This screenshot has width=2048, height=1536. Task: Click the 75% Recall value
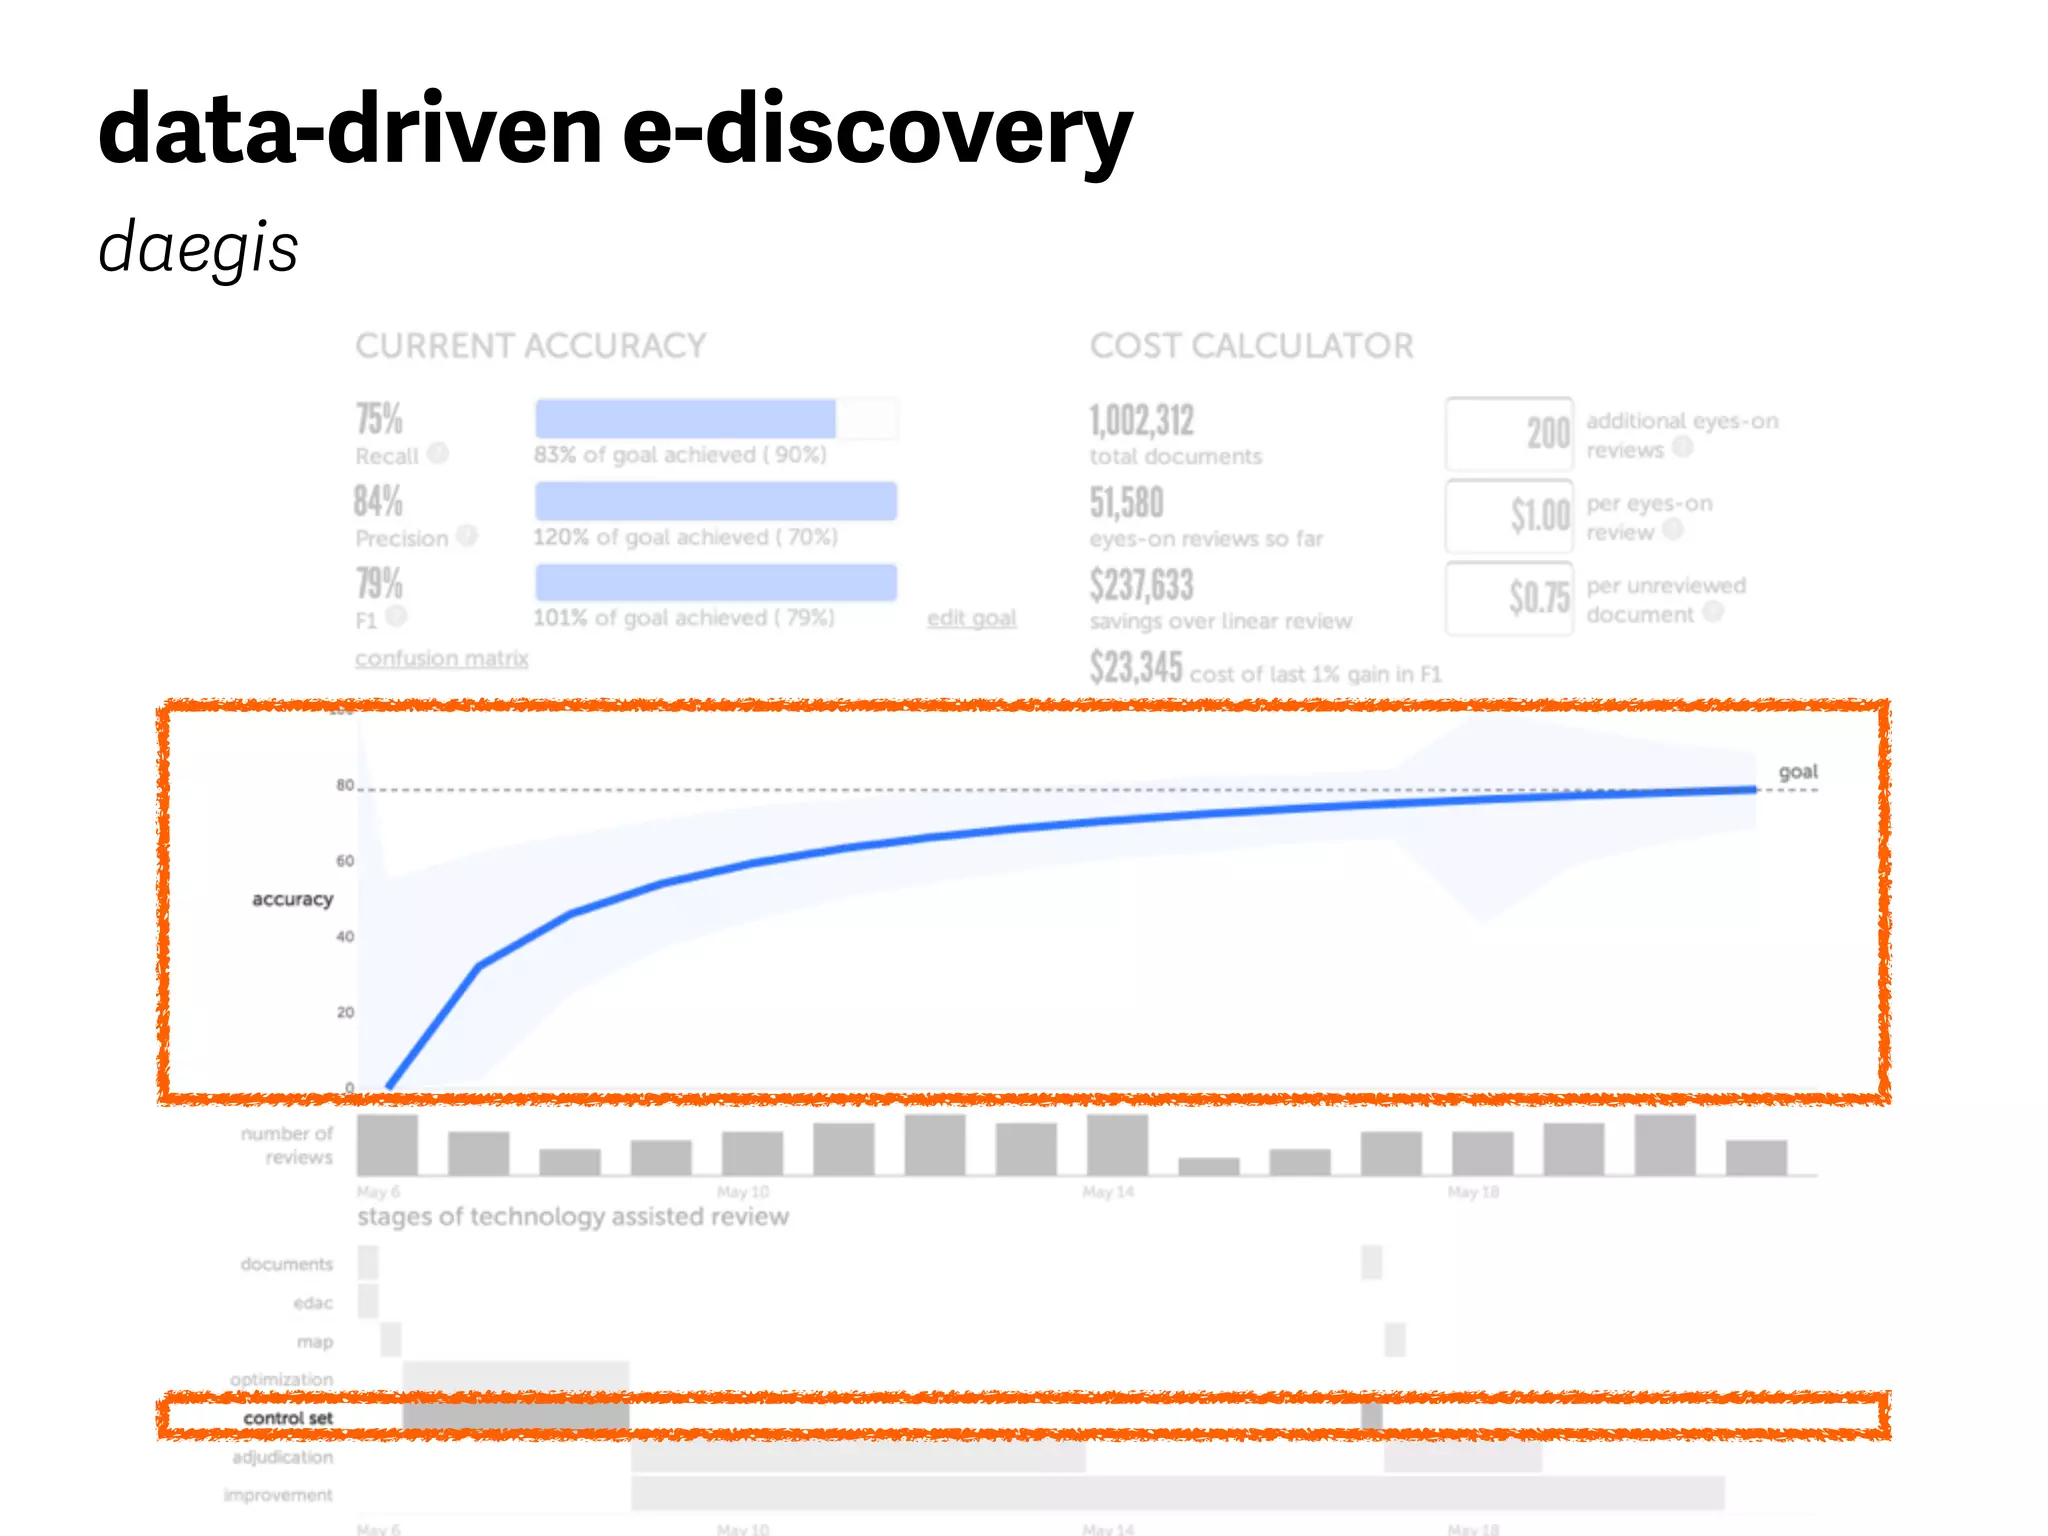pyautogui.click(x=379, y=419)
